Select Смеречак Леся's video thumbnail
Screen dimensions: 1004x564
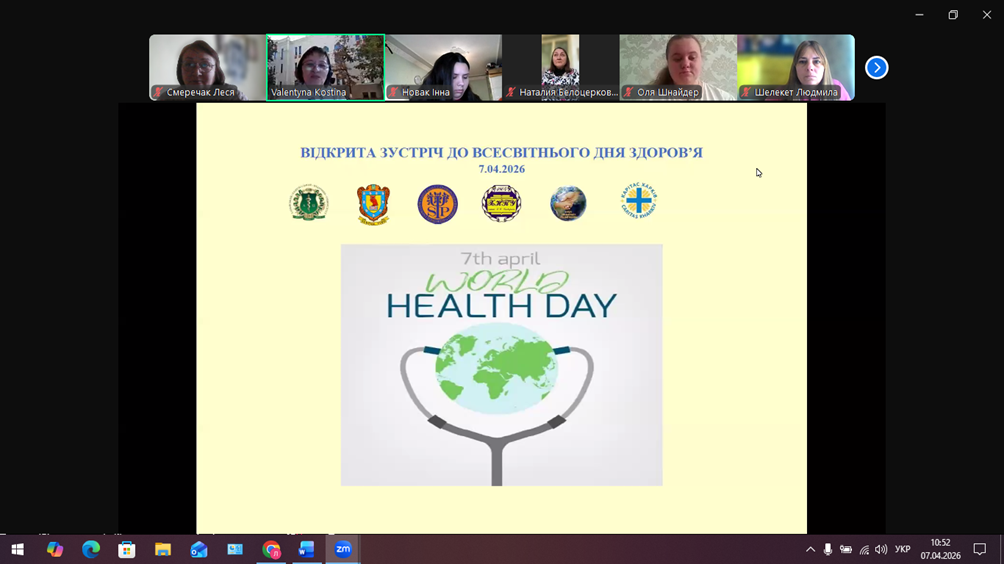tap(207, 67)
